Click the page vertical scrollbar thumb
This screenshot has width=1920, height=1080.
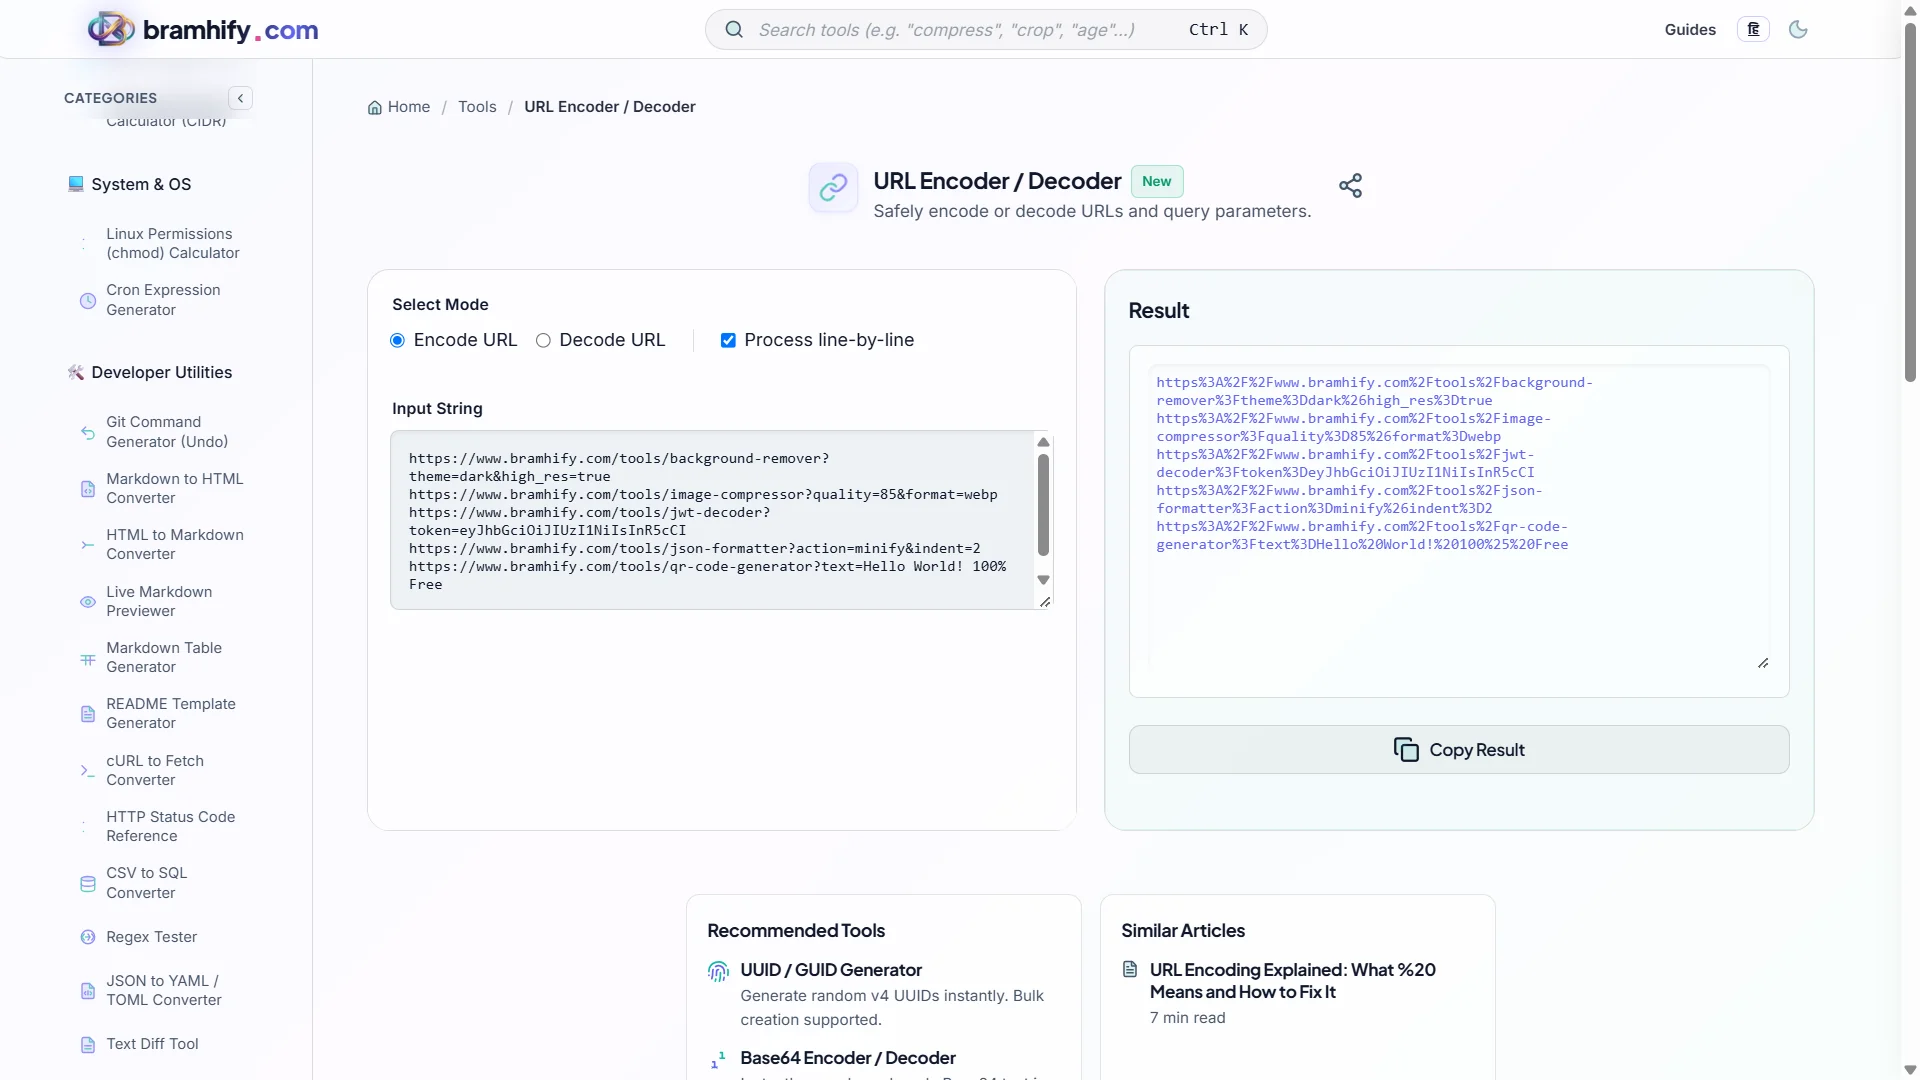pyautogui.click(x=1910, y=203)
